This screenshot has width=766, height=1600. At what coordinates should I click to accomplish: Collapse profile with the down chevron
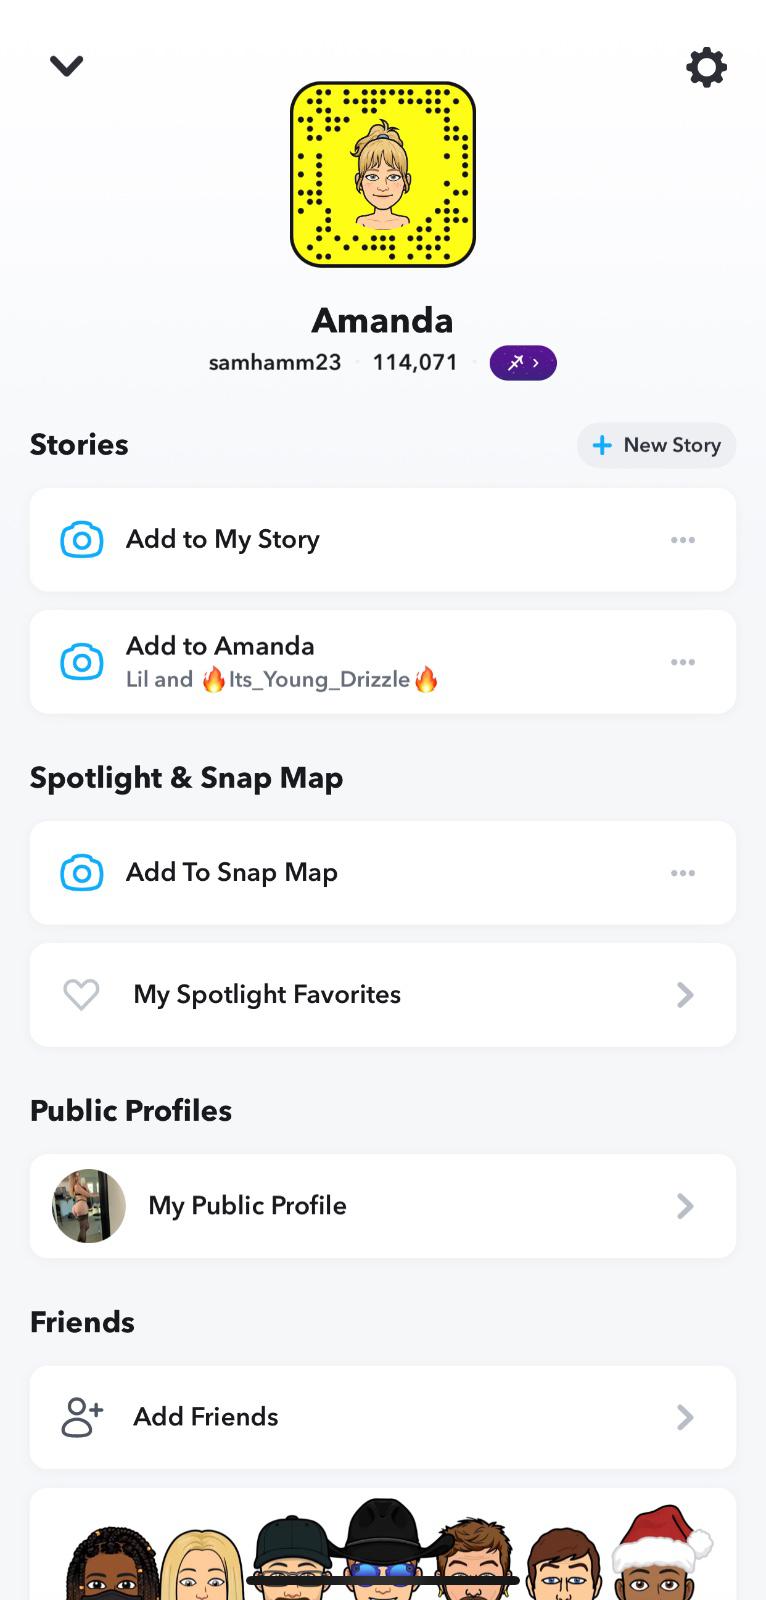pos(67,66)
